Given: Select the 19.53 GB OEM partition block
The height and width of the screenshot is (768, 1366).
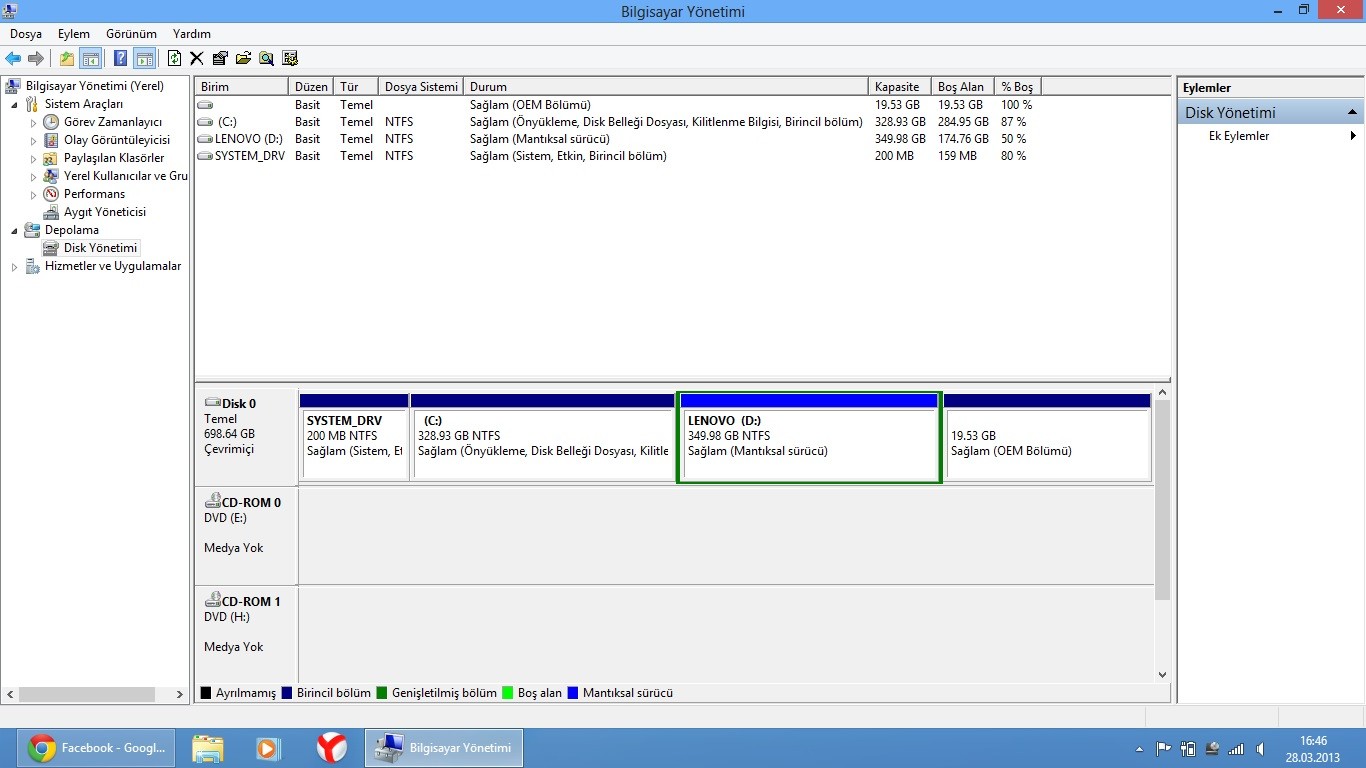Looking at the screenshot, I should tap(1047, 437).
